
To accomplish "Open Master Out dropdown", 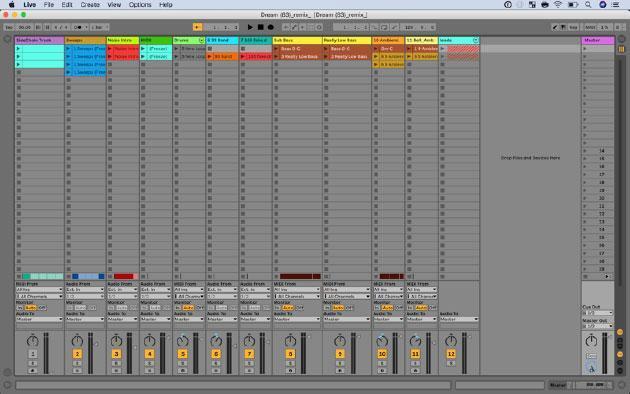I will 597,326.
